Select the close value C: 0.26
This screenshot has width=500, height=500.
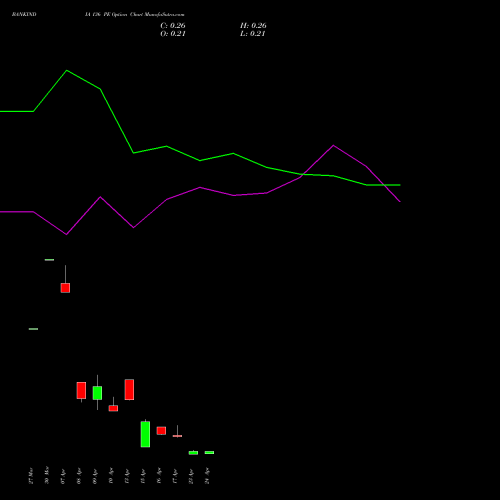(x=173, y=25)
